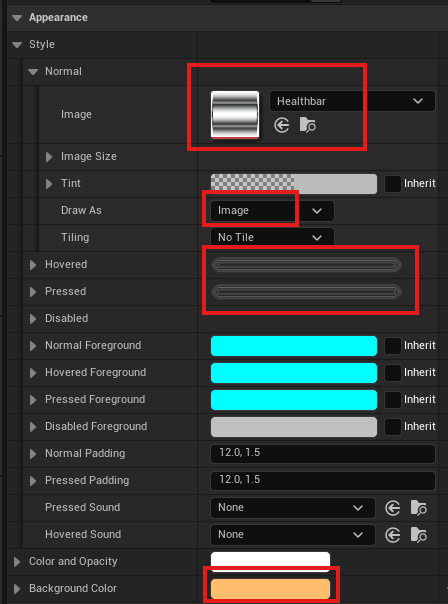This screenshot has width=448, height=604.
Task: Open the cyan Hovered Foreground color
Action: click(x=294, y=372)
